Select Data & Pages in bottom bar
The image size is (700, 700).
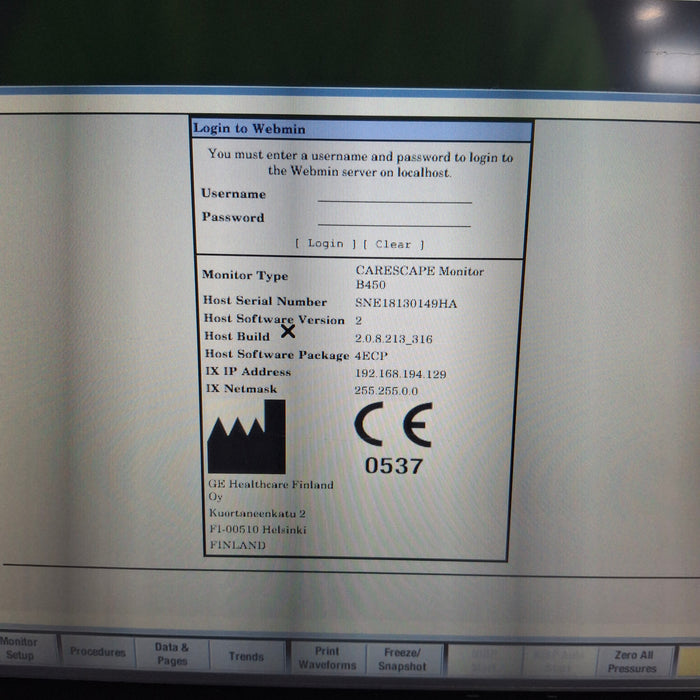click(171, 654)
